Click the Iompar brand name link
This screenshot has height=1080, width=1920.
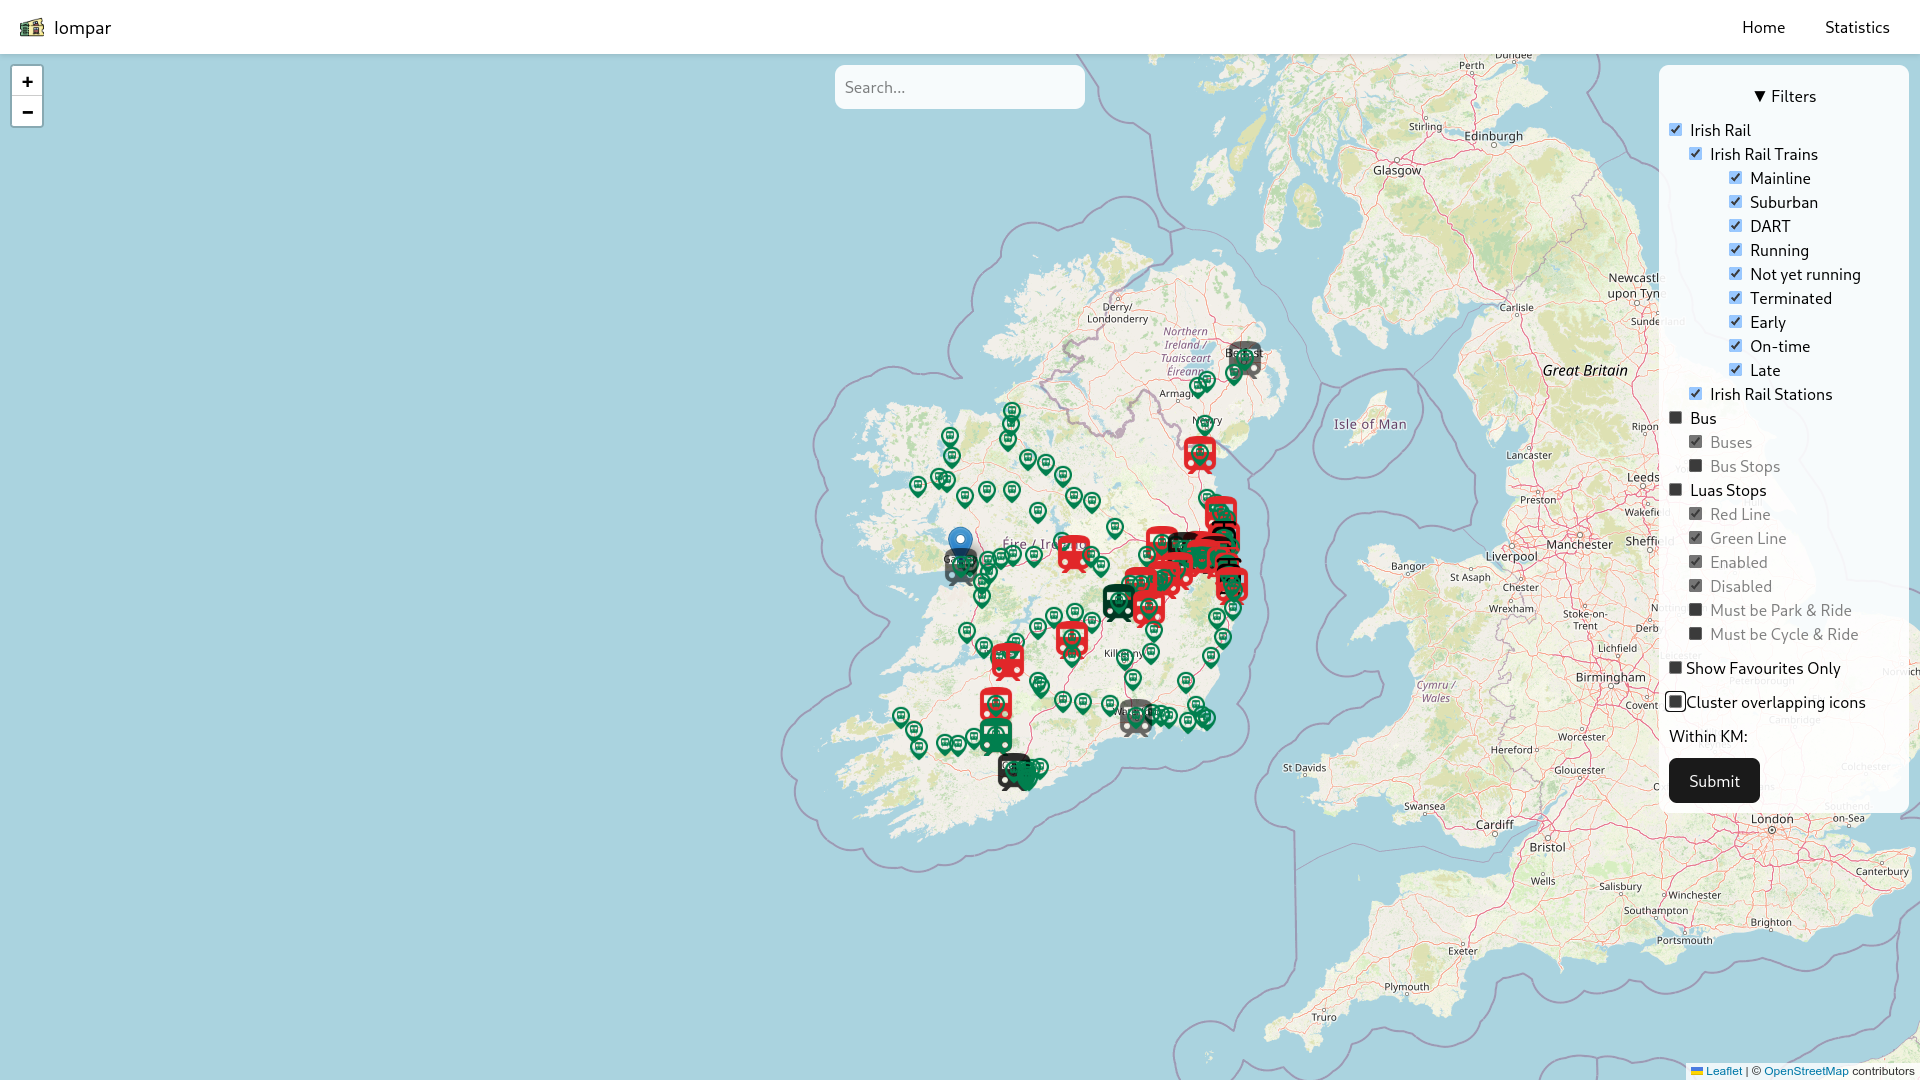(82, 27)
